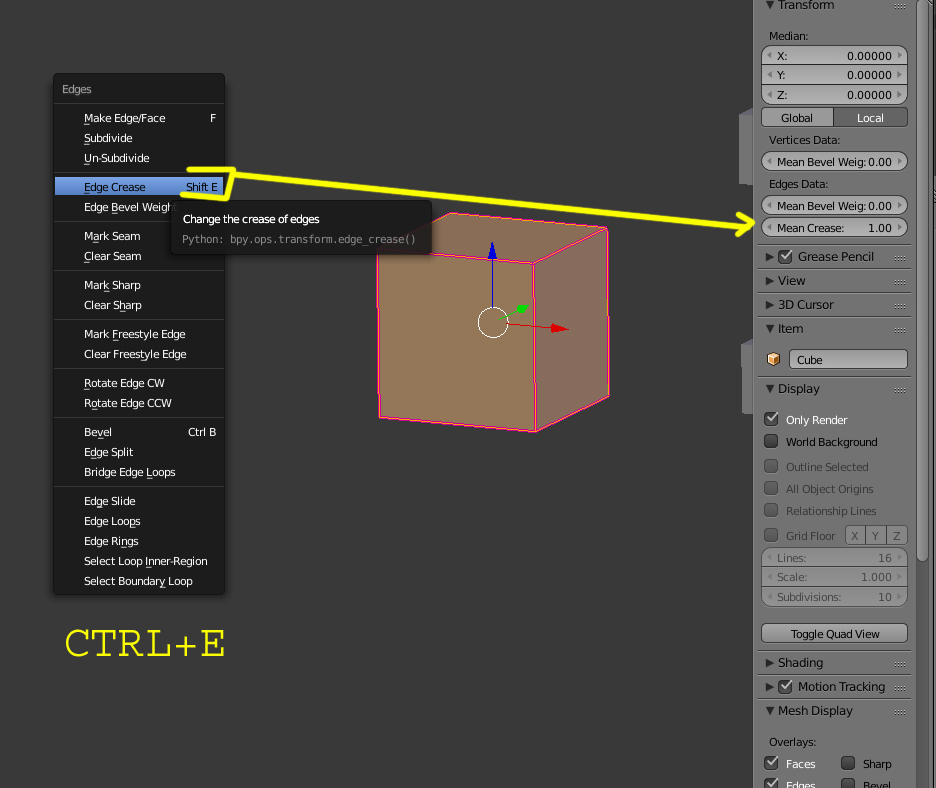Choose Clear Sharp menu entry
This screenshot has width=936, height=788.
(139, 305)
